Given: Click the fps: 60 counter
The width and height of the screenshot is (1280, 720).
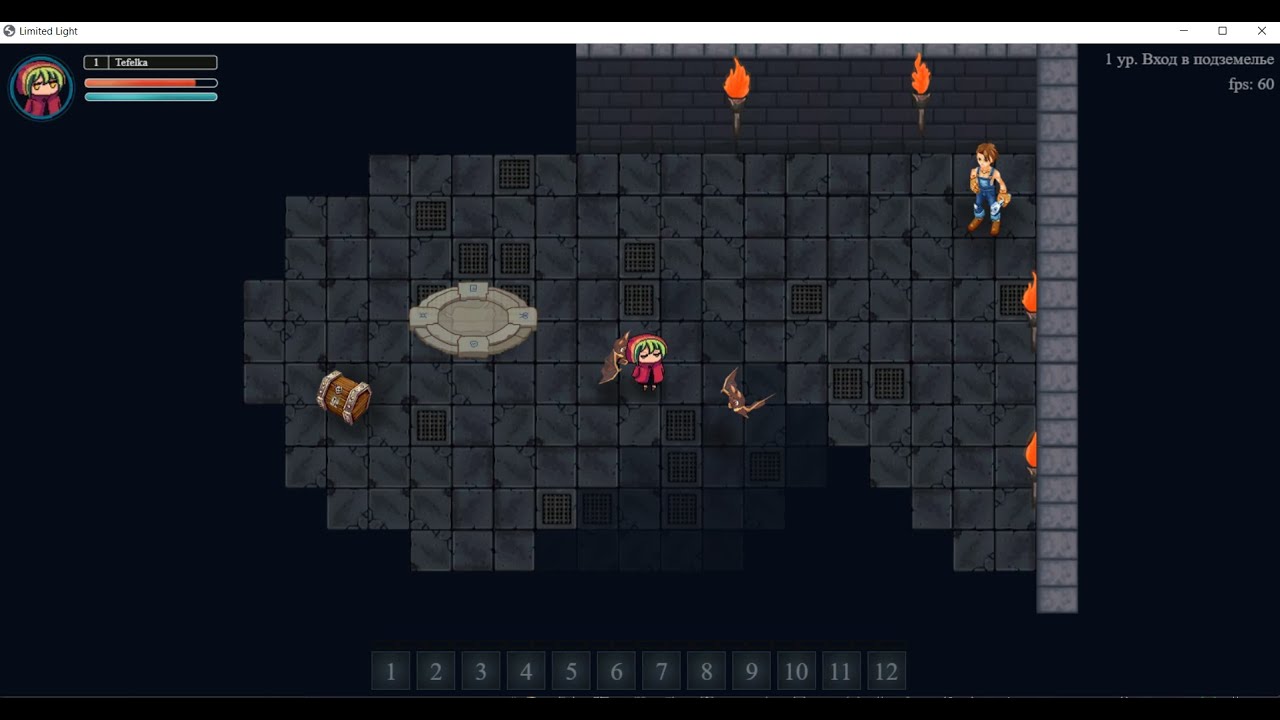Looking at the screenshot, I should click(x=1251, y=84).
